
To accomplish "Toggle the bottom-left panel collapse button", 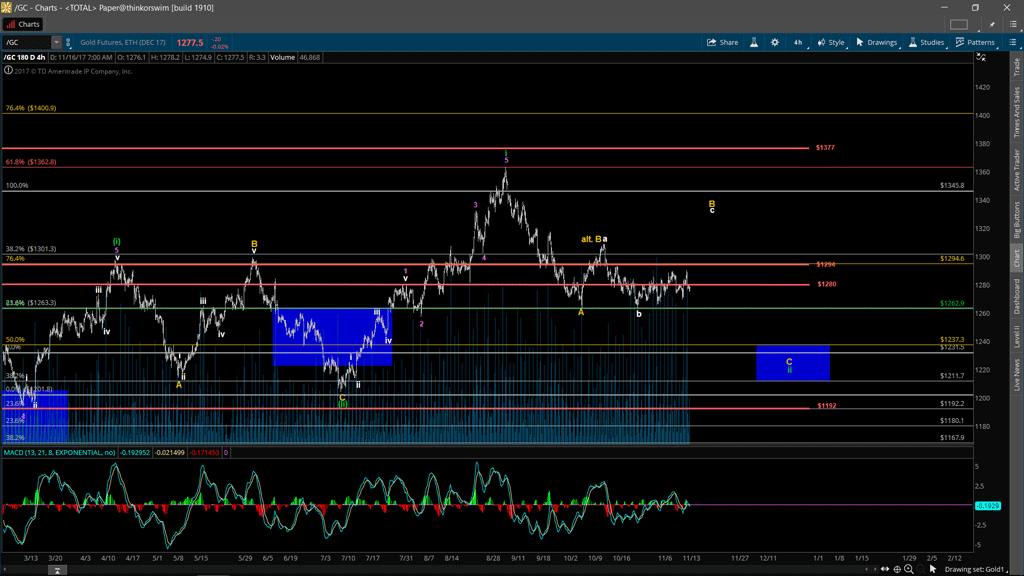I will coord(57,570).
